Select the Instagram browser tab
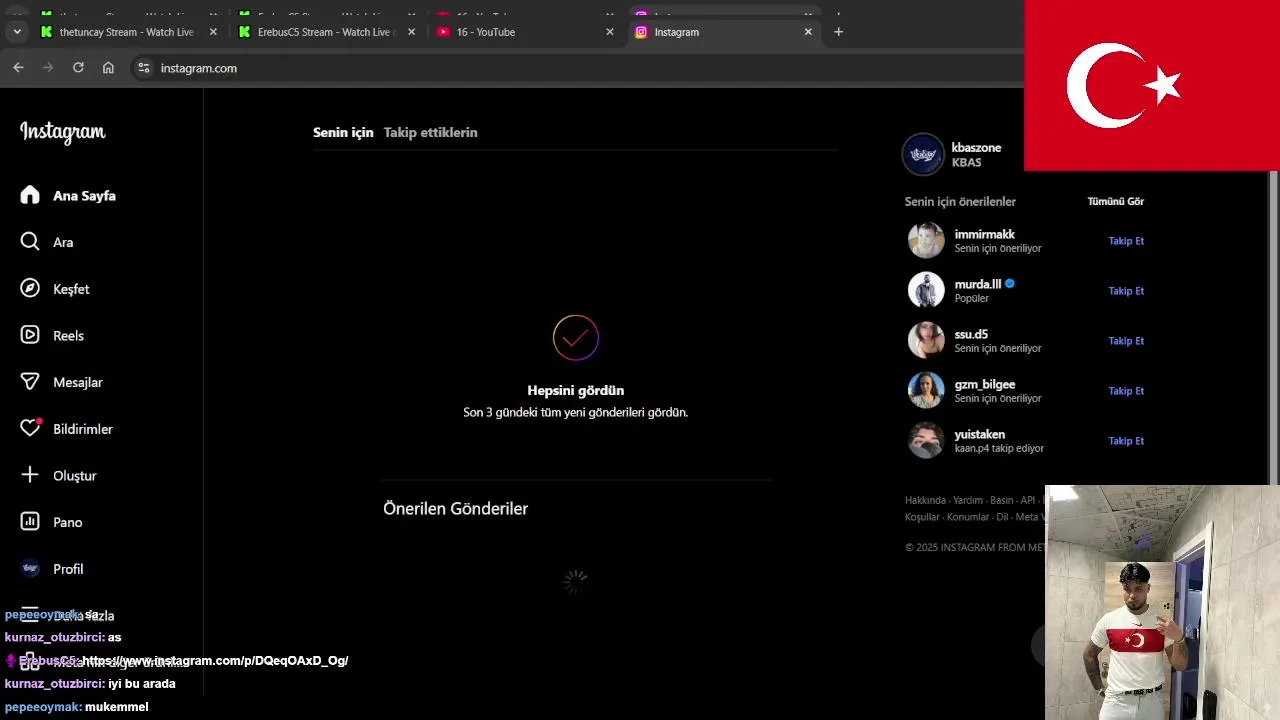 (723, 32)
